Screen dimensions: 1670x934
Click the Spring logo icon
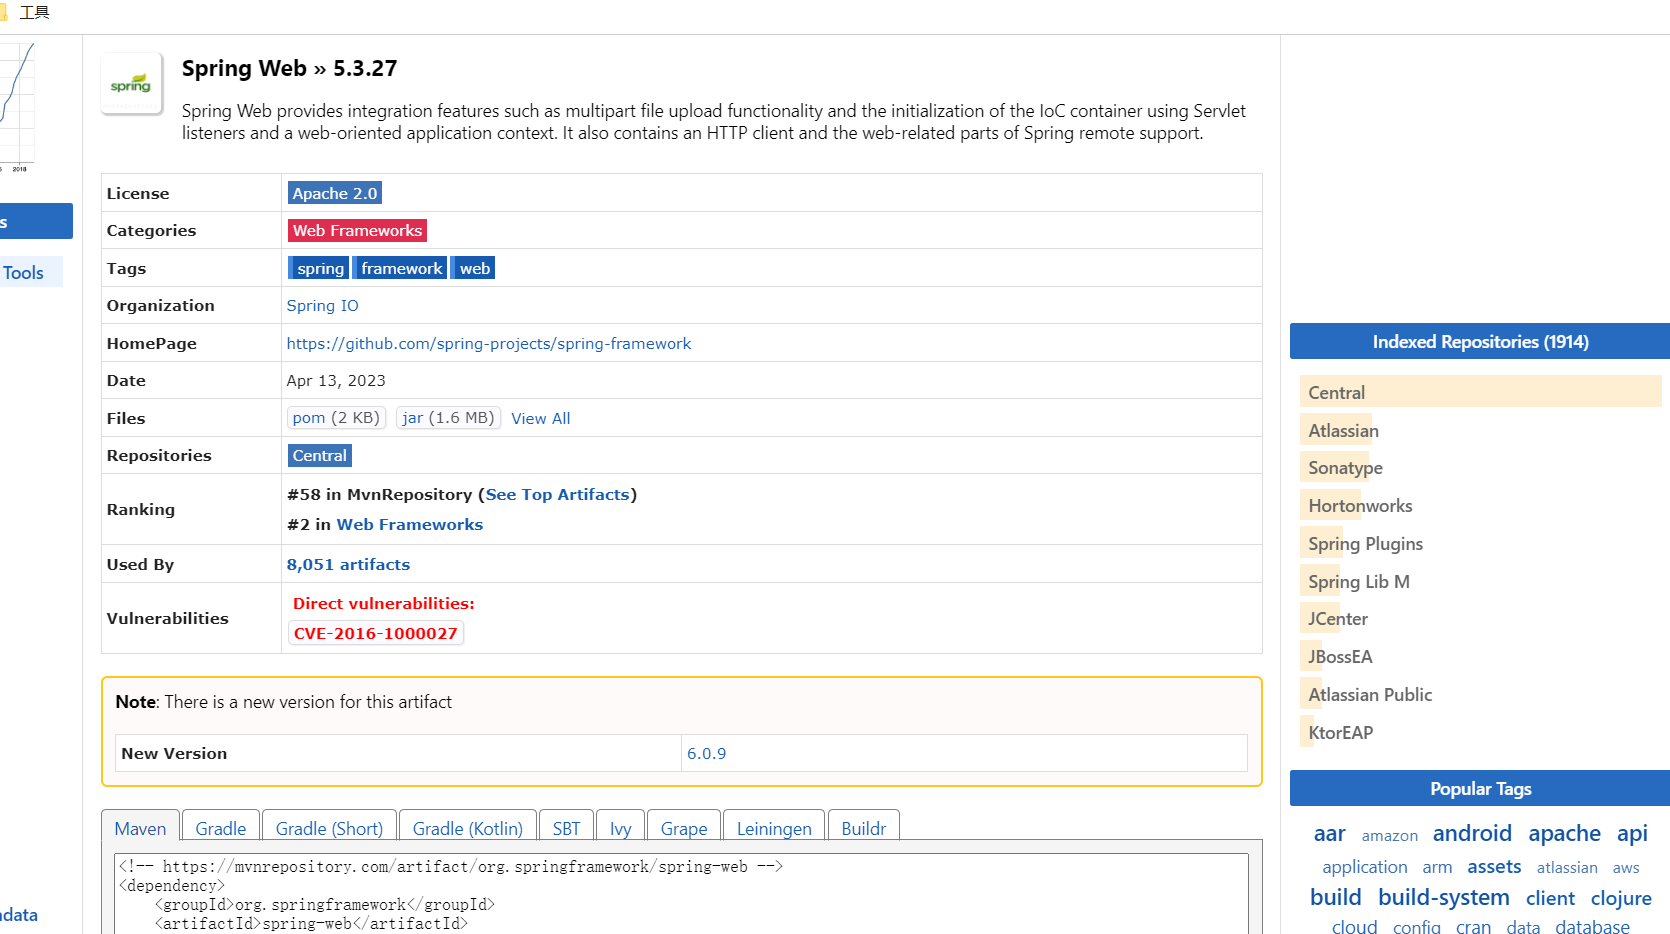click(131, 84)
